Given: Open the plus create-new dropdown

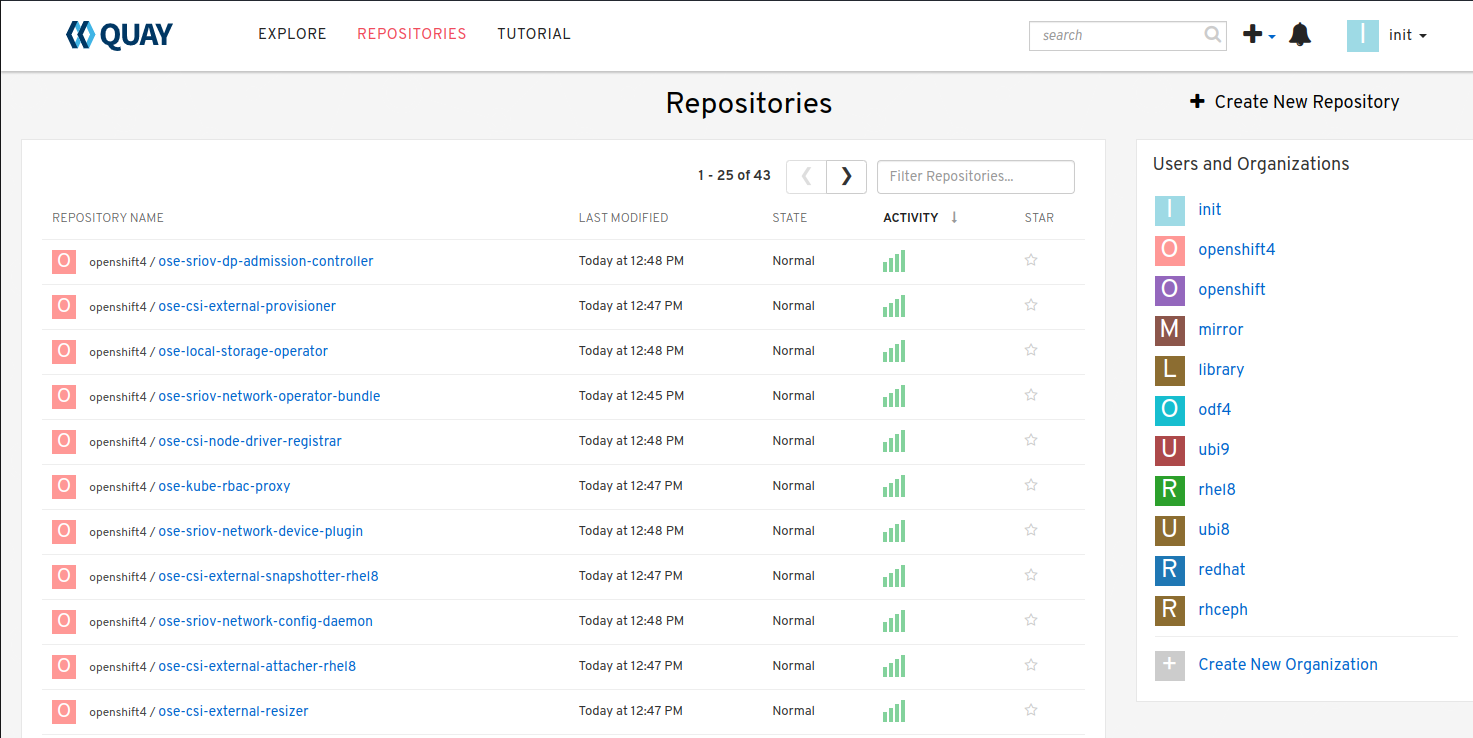Looking at the screenshot, I should (x=1258, y=35).
